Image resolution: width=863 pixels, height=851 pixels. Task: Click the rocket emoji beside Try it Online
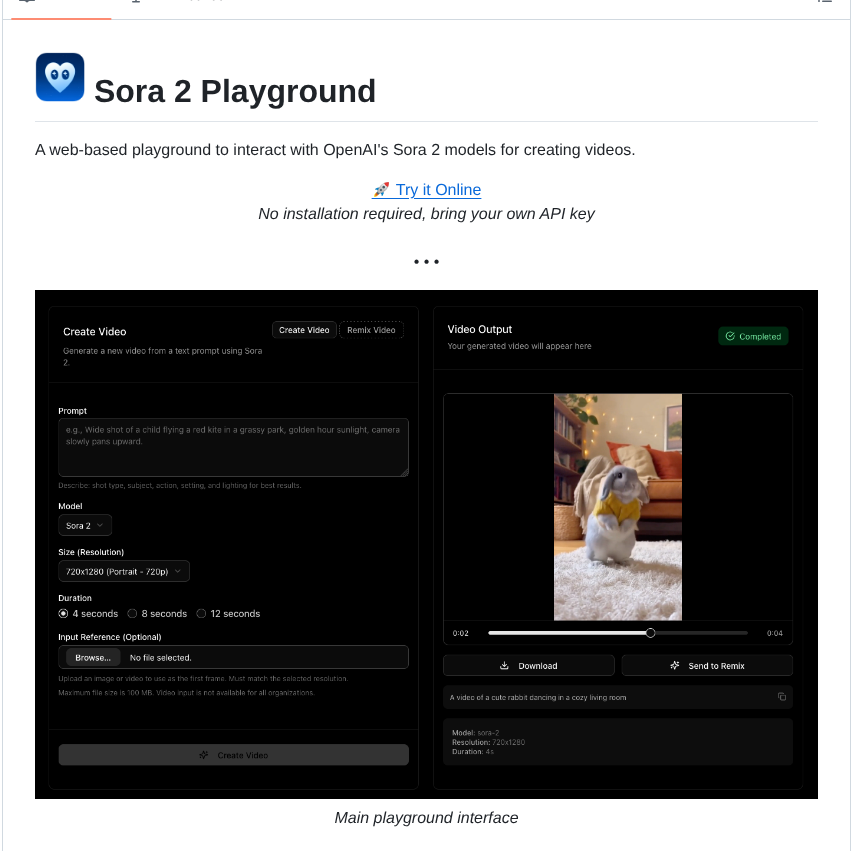[381, 190]
